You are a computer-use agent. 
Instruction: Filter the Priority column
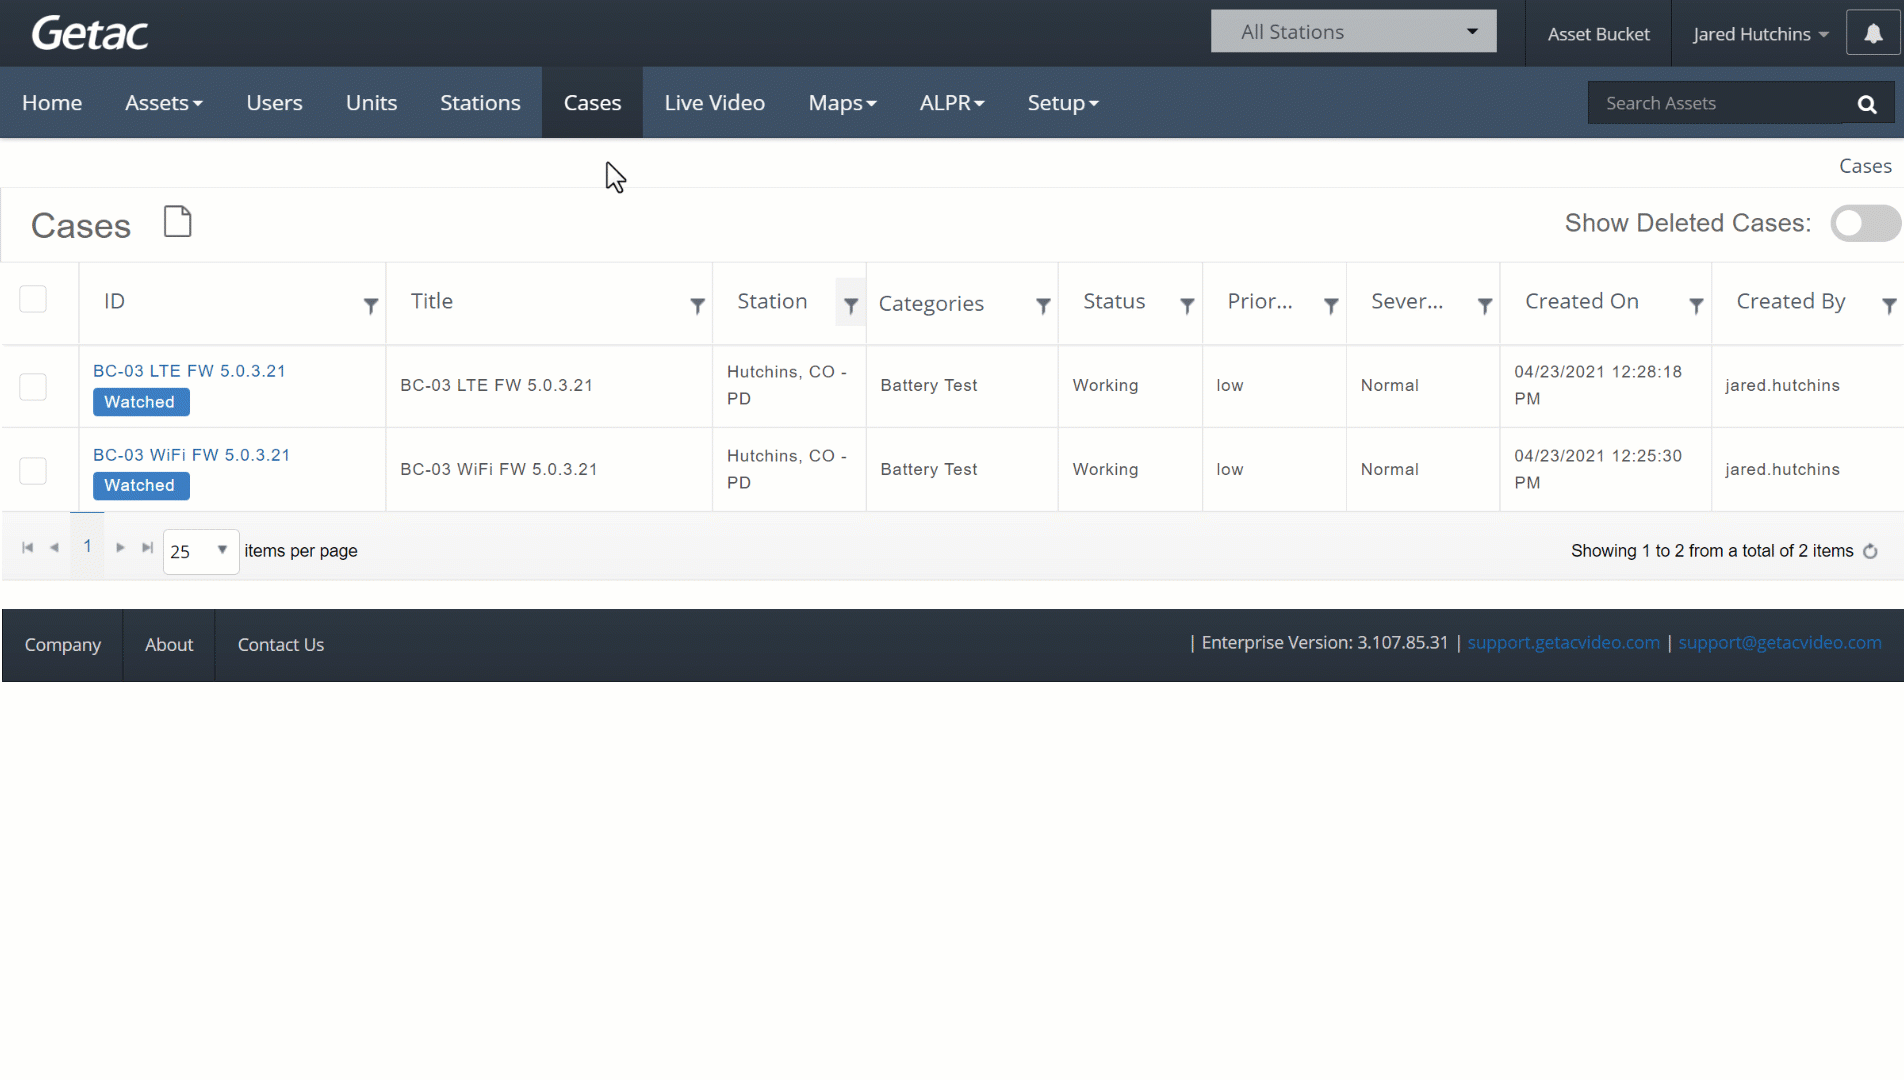(1330, 306)
